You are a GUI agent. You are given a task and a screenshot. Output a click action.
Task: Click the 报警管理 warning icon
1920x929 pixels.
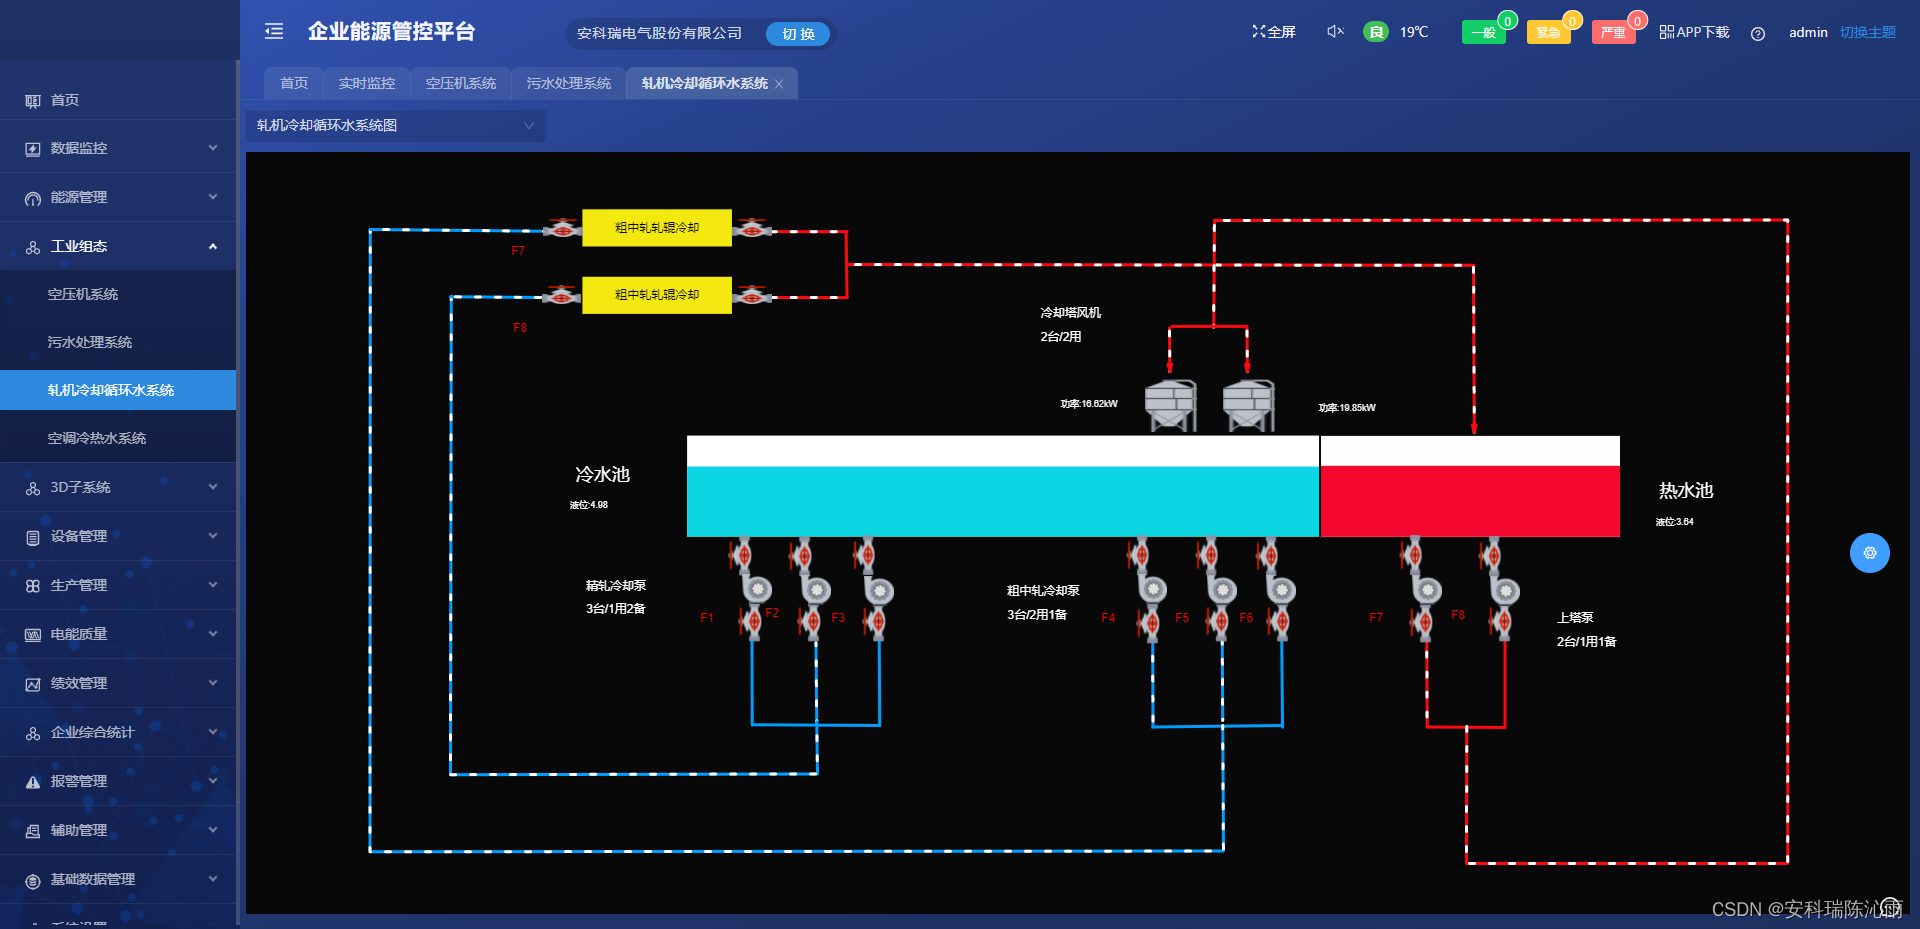(x=33, y=782)
